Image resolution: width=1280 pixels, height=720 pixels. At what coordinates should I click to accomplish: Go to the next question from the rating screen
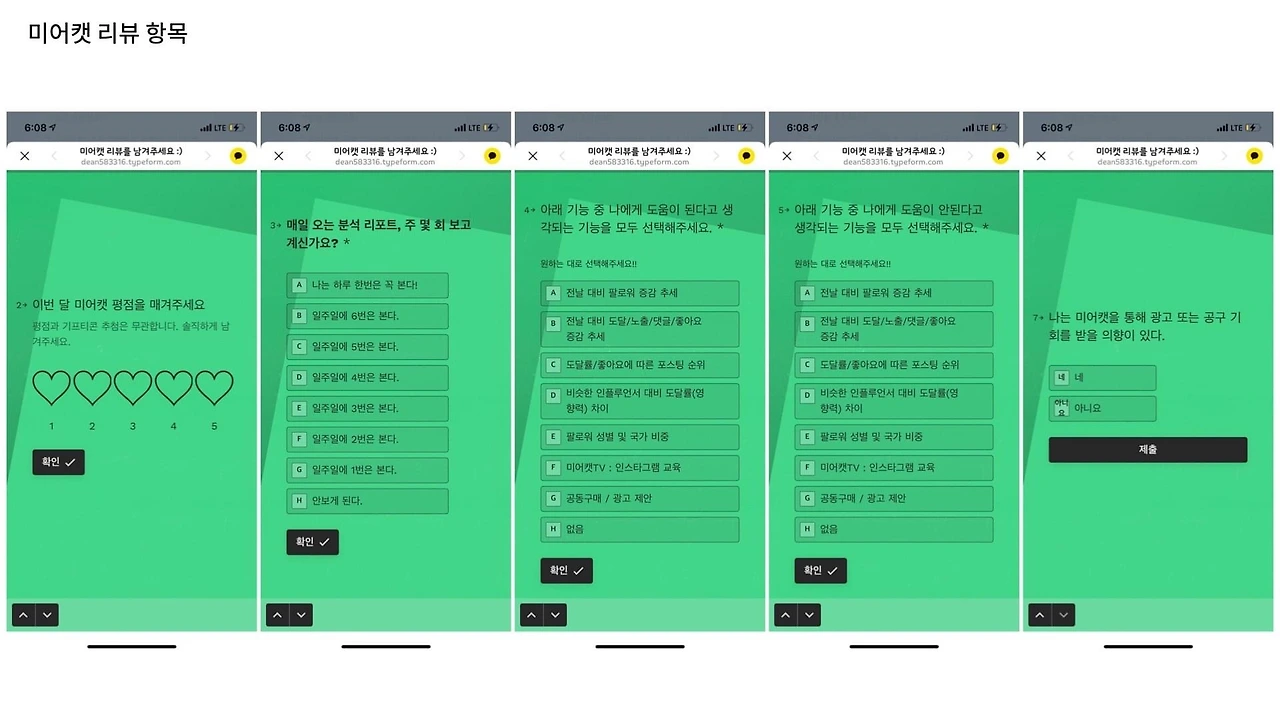(47, 615)
